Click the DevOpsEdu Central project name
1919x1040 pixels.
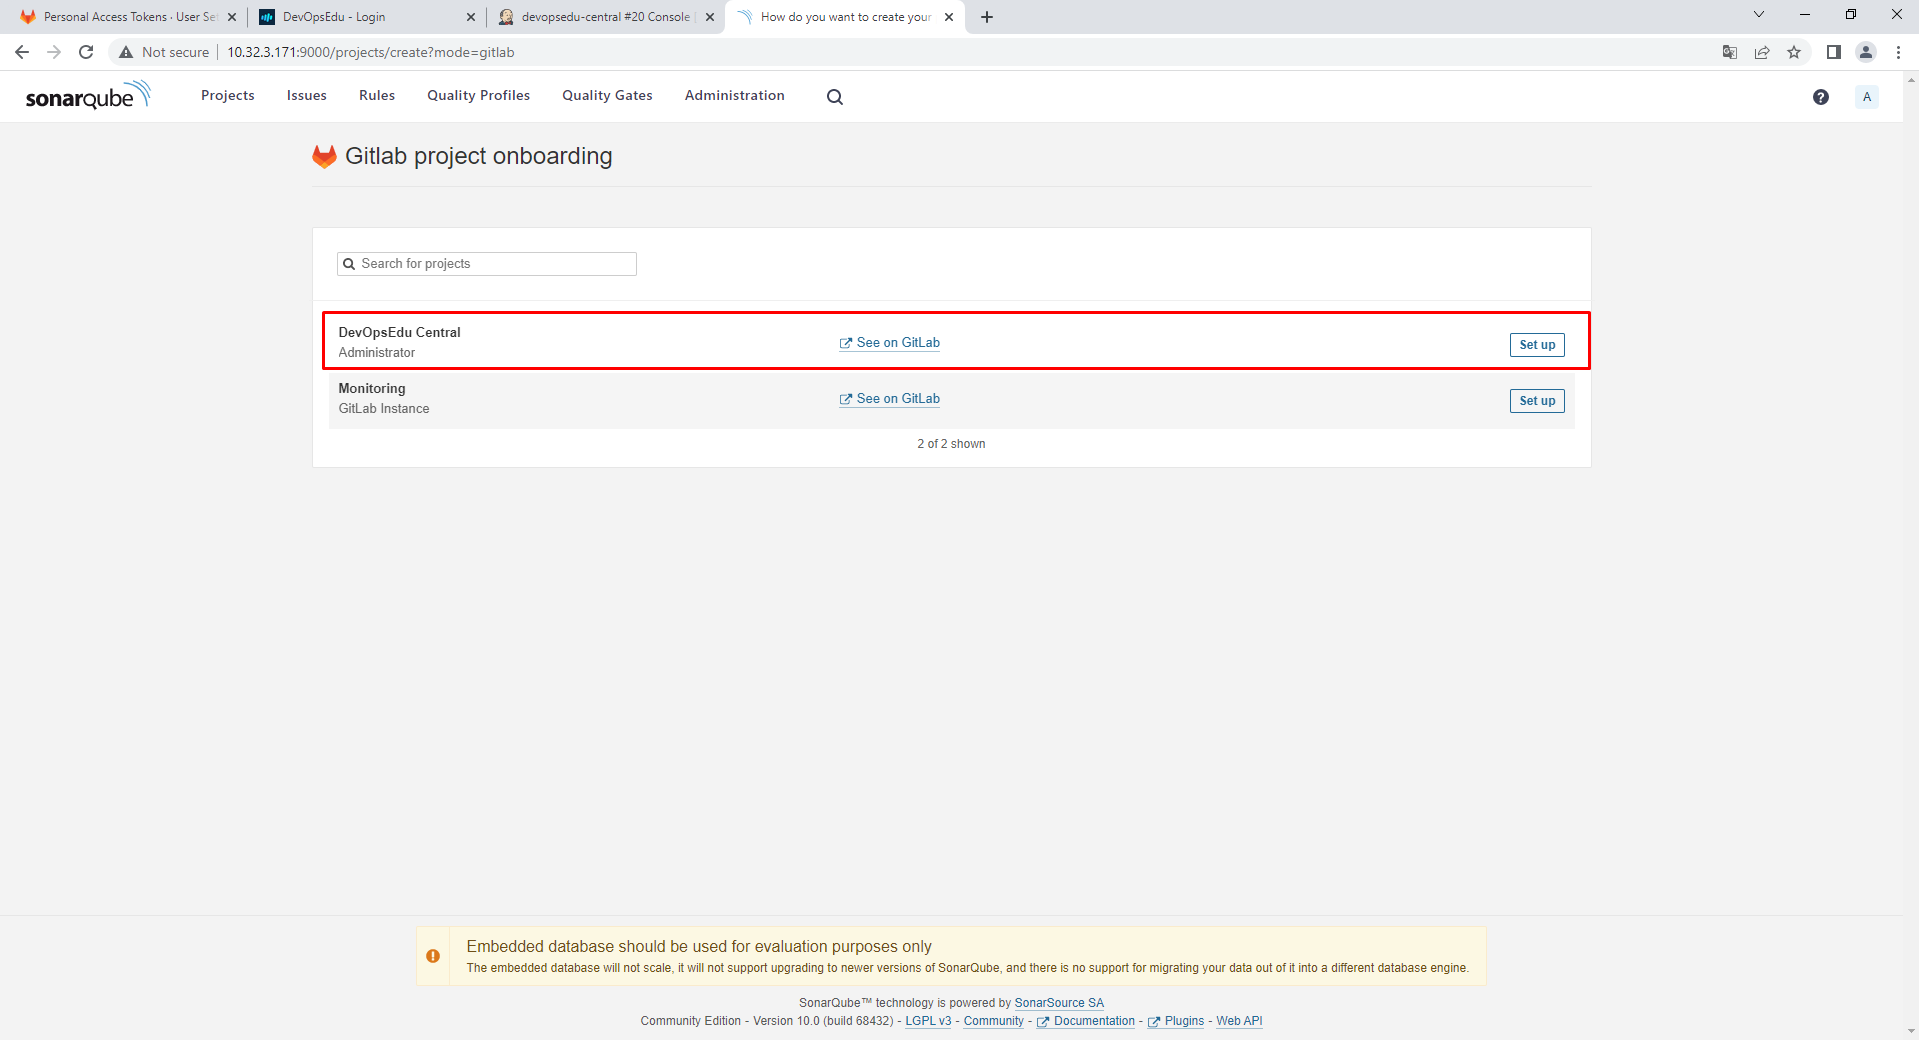click(400, 333)
